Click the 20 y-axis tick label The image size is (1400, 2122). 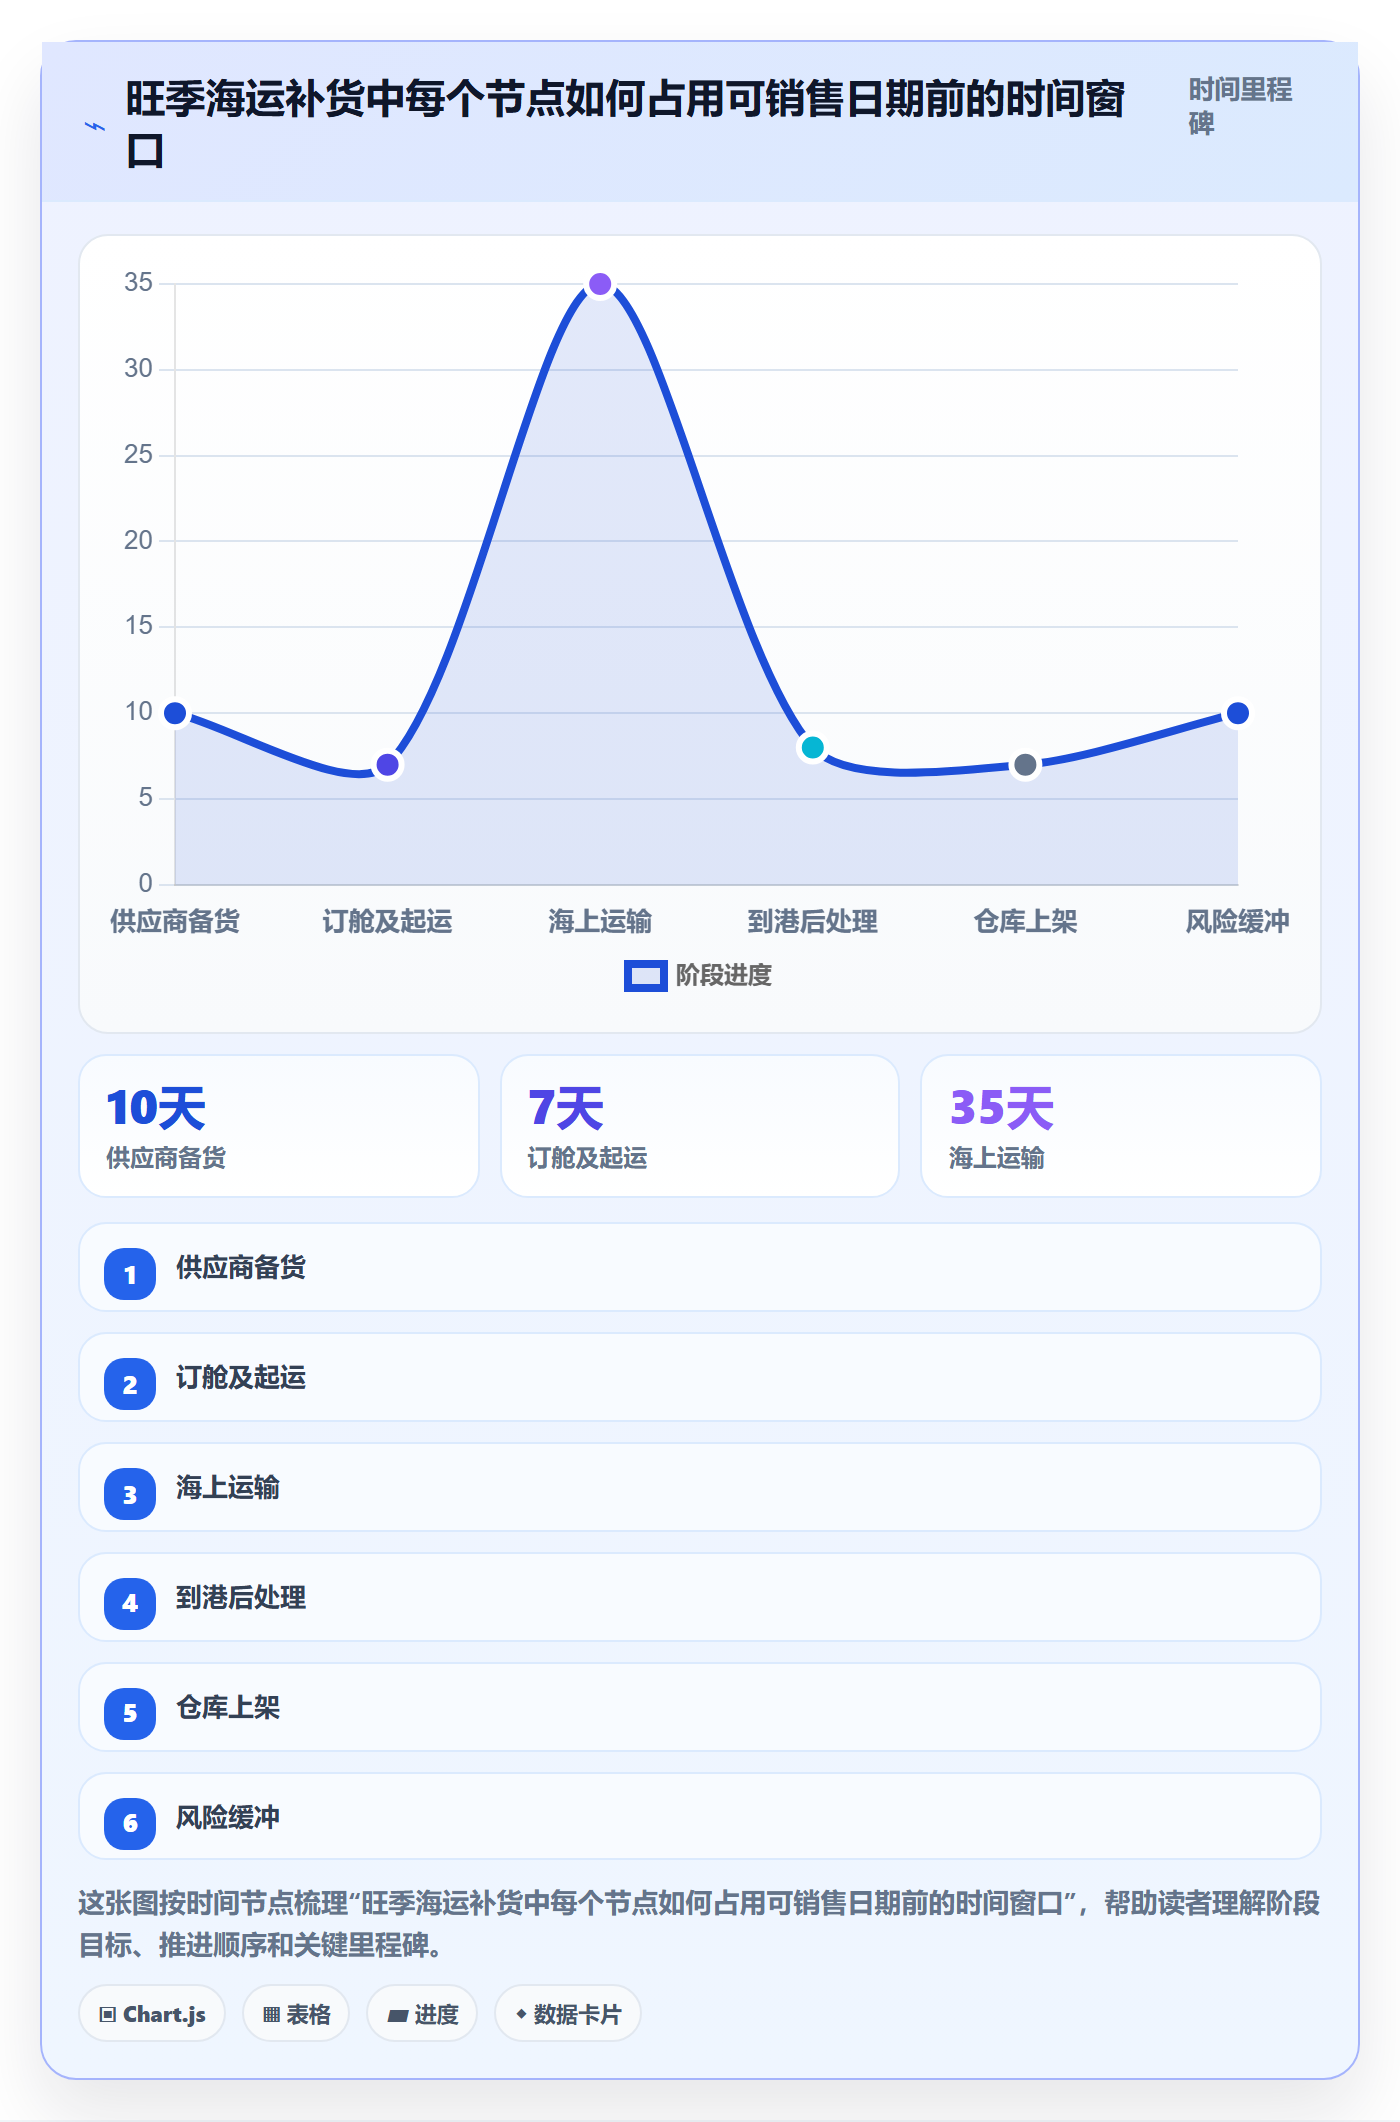138,541
